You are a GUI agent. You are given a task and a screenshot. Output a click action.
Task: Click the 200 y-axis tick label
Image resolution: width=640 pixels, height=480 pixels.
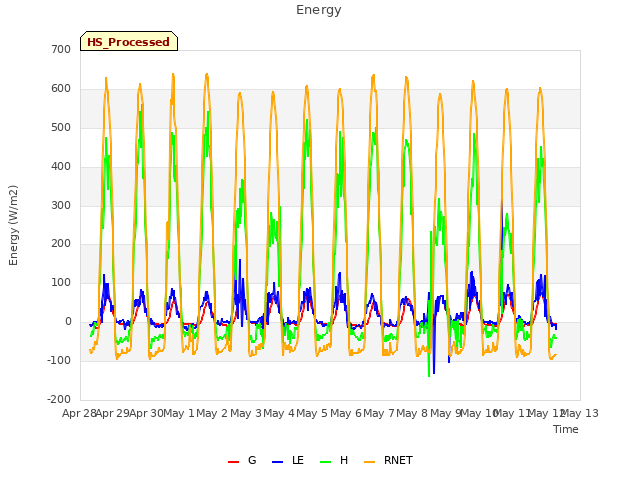pos(61,244)
